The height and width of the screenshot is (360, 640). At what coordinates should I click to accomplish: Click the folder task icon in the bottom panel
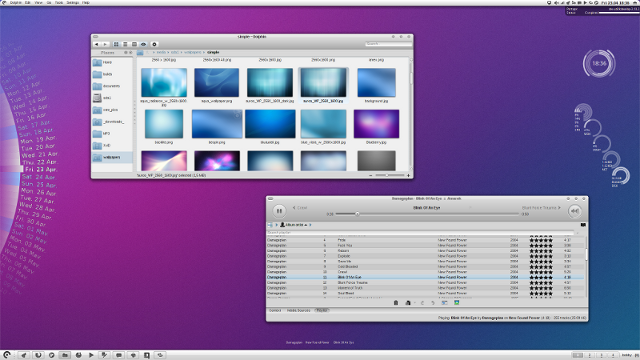[x=65, y=355]
